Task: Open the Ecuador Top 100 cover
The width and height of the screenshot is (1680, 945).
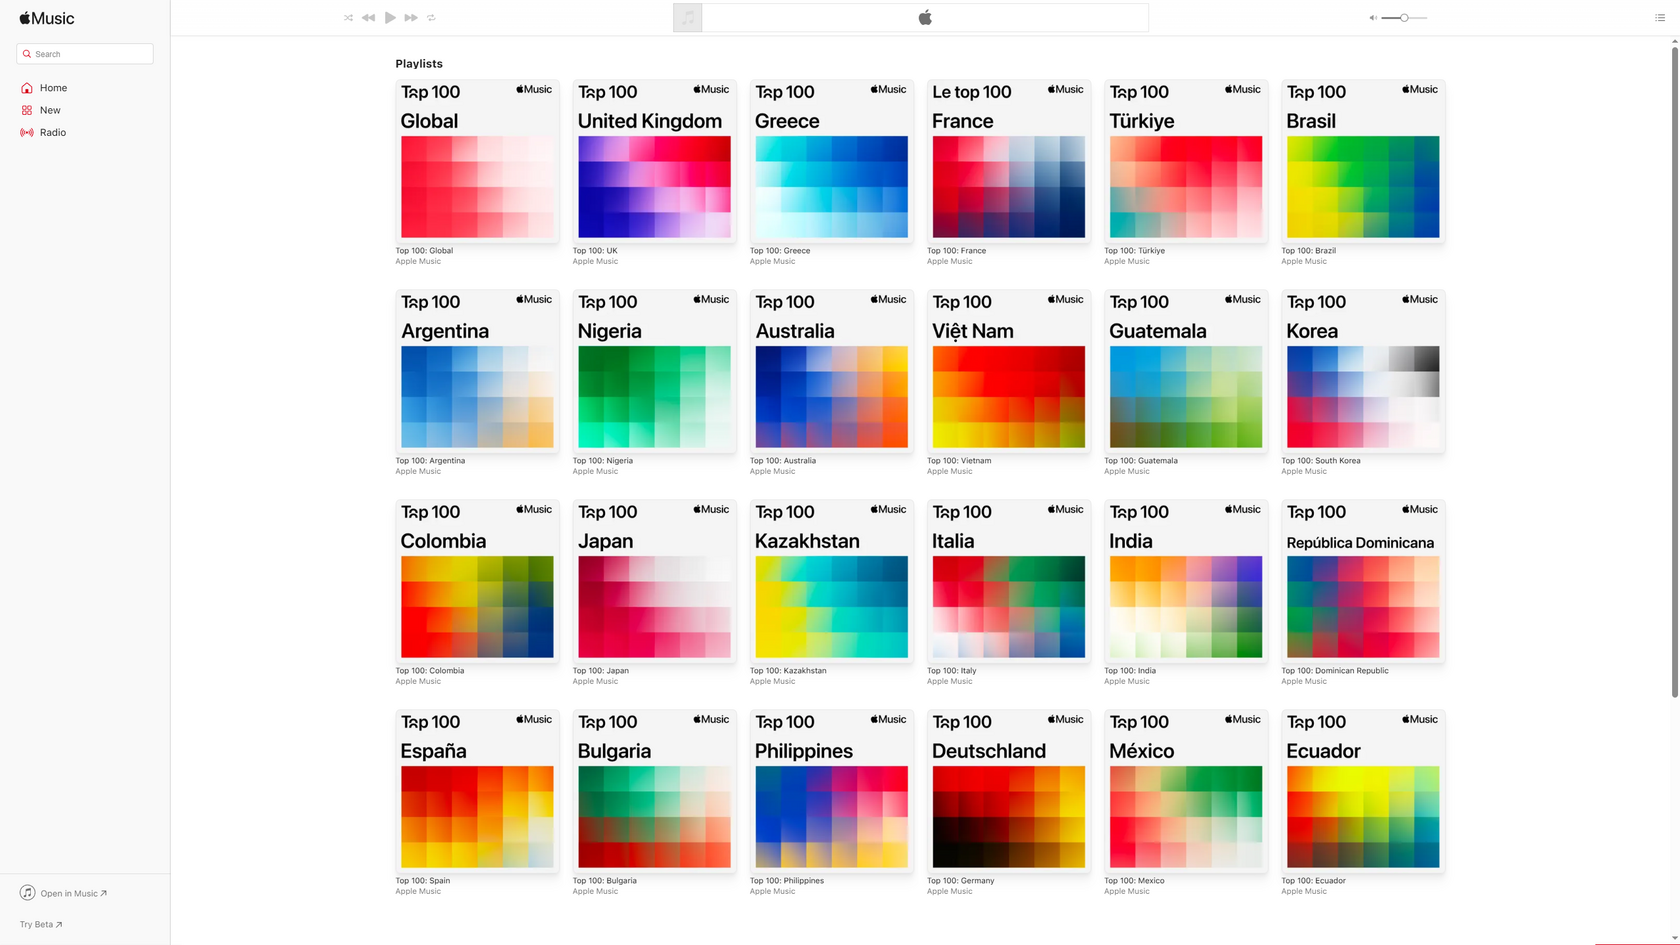Action: point(1363,791)
